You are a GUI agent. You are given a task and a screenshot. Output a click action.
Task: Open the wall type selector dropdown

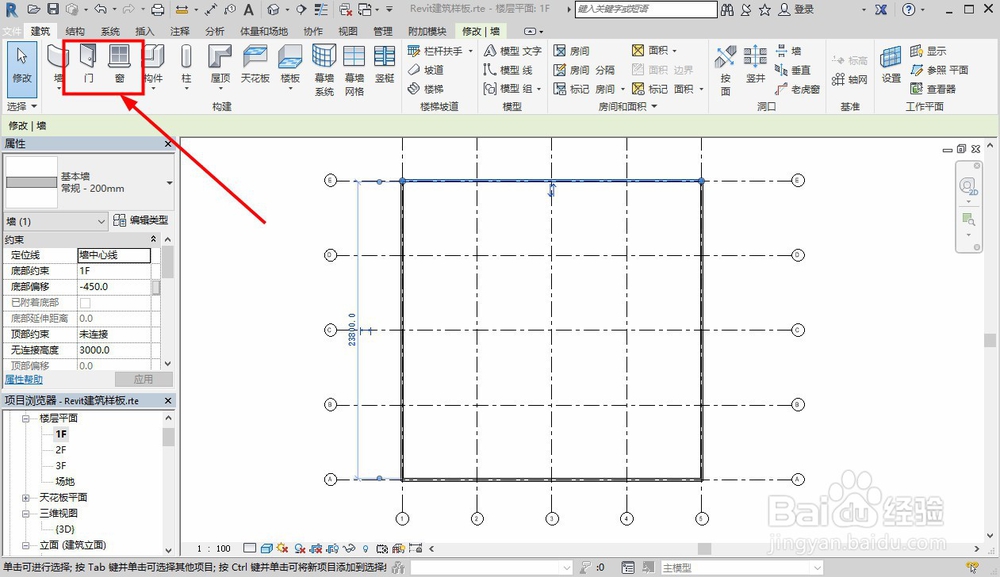coord(169,183)
